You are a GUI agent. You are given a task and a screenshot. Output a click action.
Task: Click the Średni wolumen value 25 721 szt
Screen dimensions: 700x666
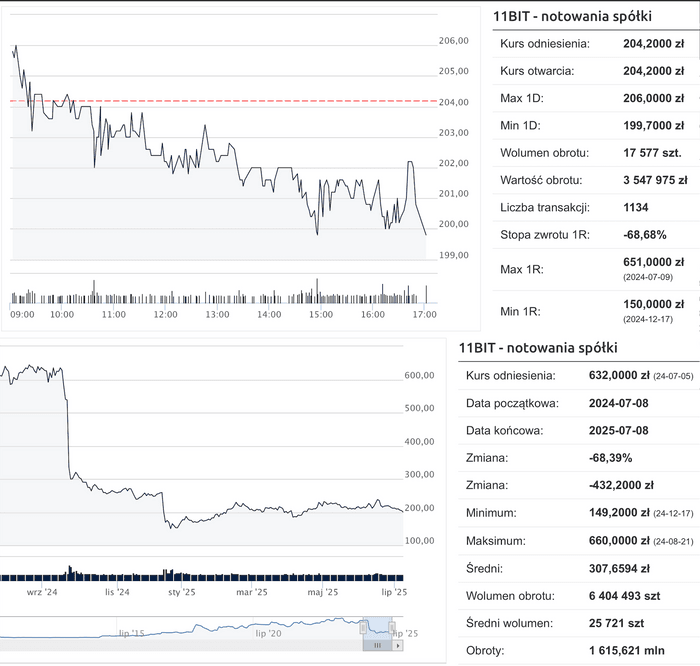617,623
